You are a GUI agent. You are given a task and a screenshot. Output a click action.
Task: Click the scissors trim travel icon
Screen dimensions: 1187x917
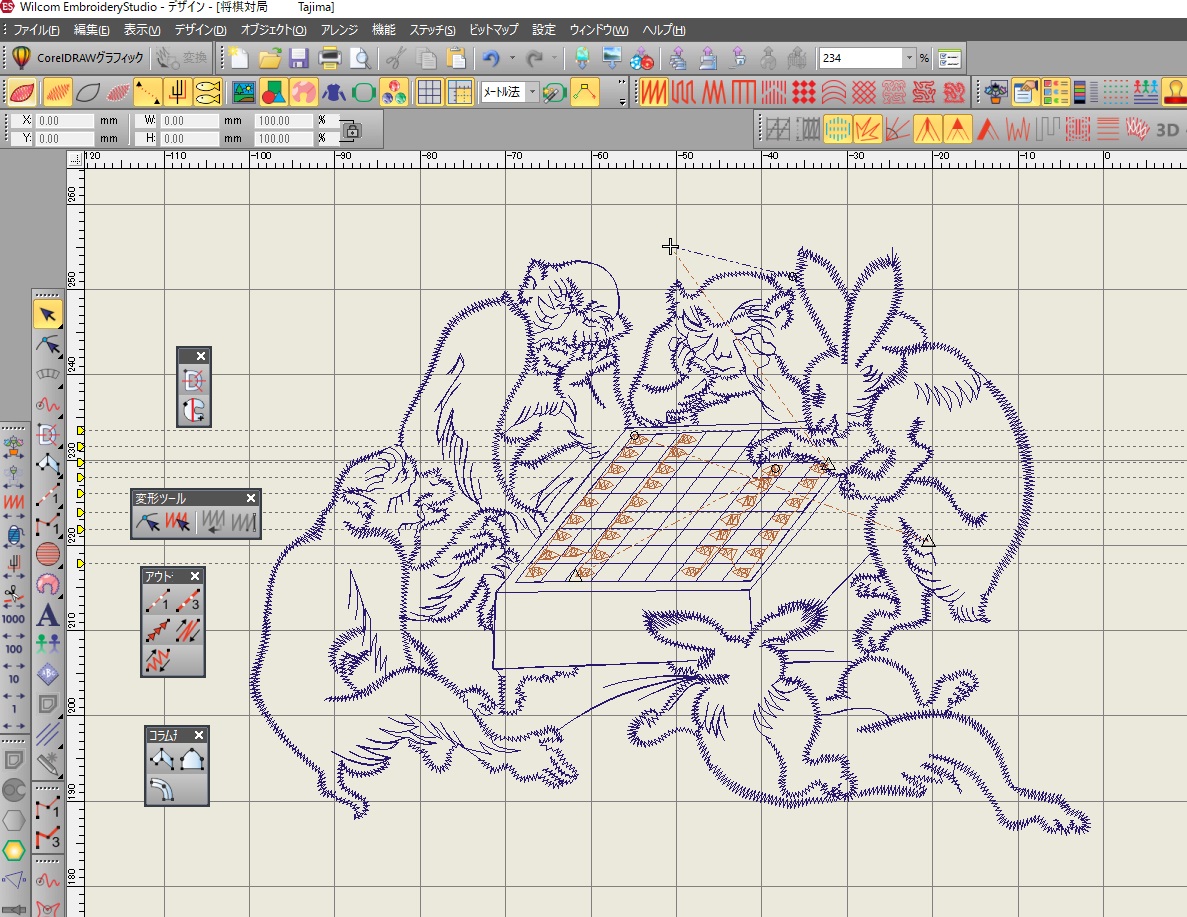pyautogui.click(x=14, y=596)
